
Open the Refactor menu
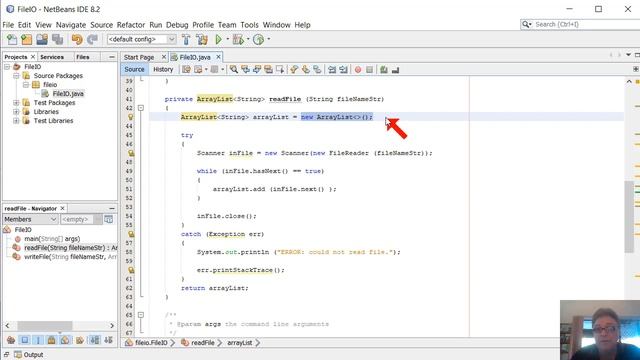[x=131, y=25]
